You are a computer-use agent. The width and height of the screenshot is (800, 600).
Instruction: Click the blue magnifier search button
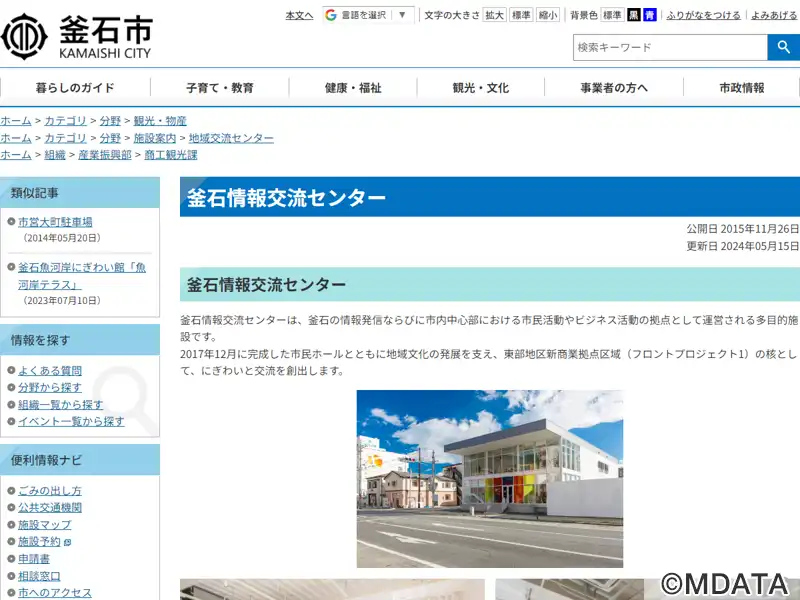click(x=784, y=47)
